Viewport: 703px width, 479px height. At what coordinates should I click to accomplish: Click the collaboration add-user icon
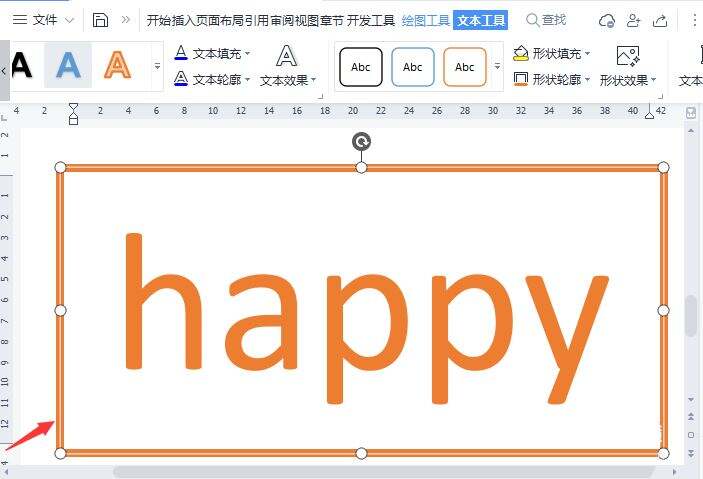[633, 21]
